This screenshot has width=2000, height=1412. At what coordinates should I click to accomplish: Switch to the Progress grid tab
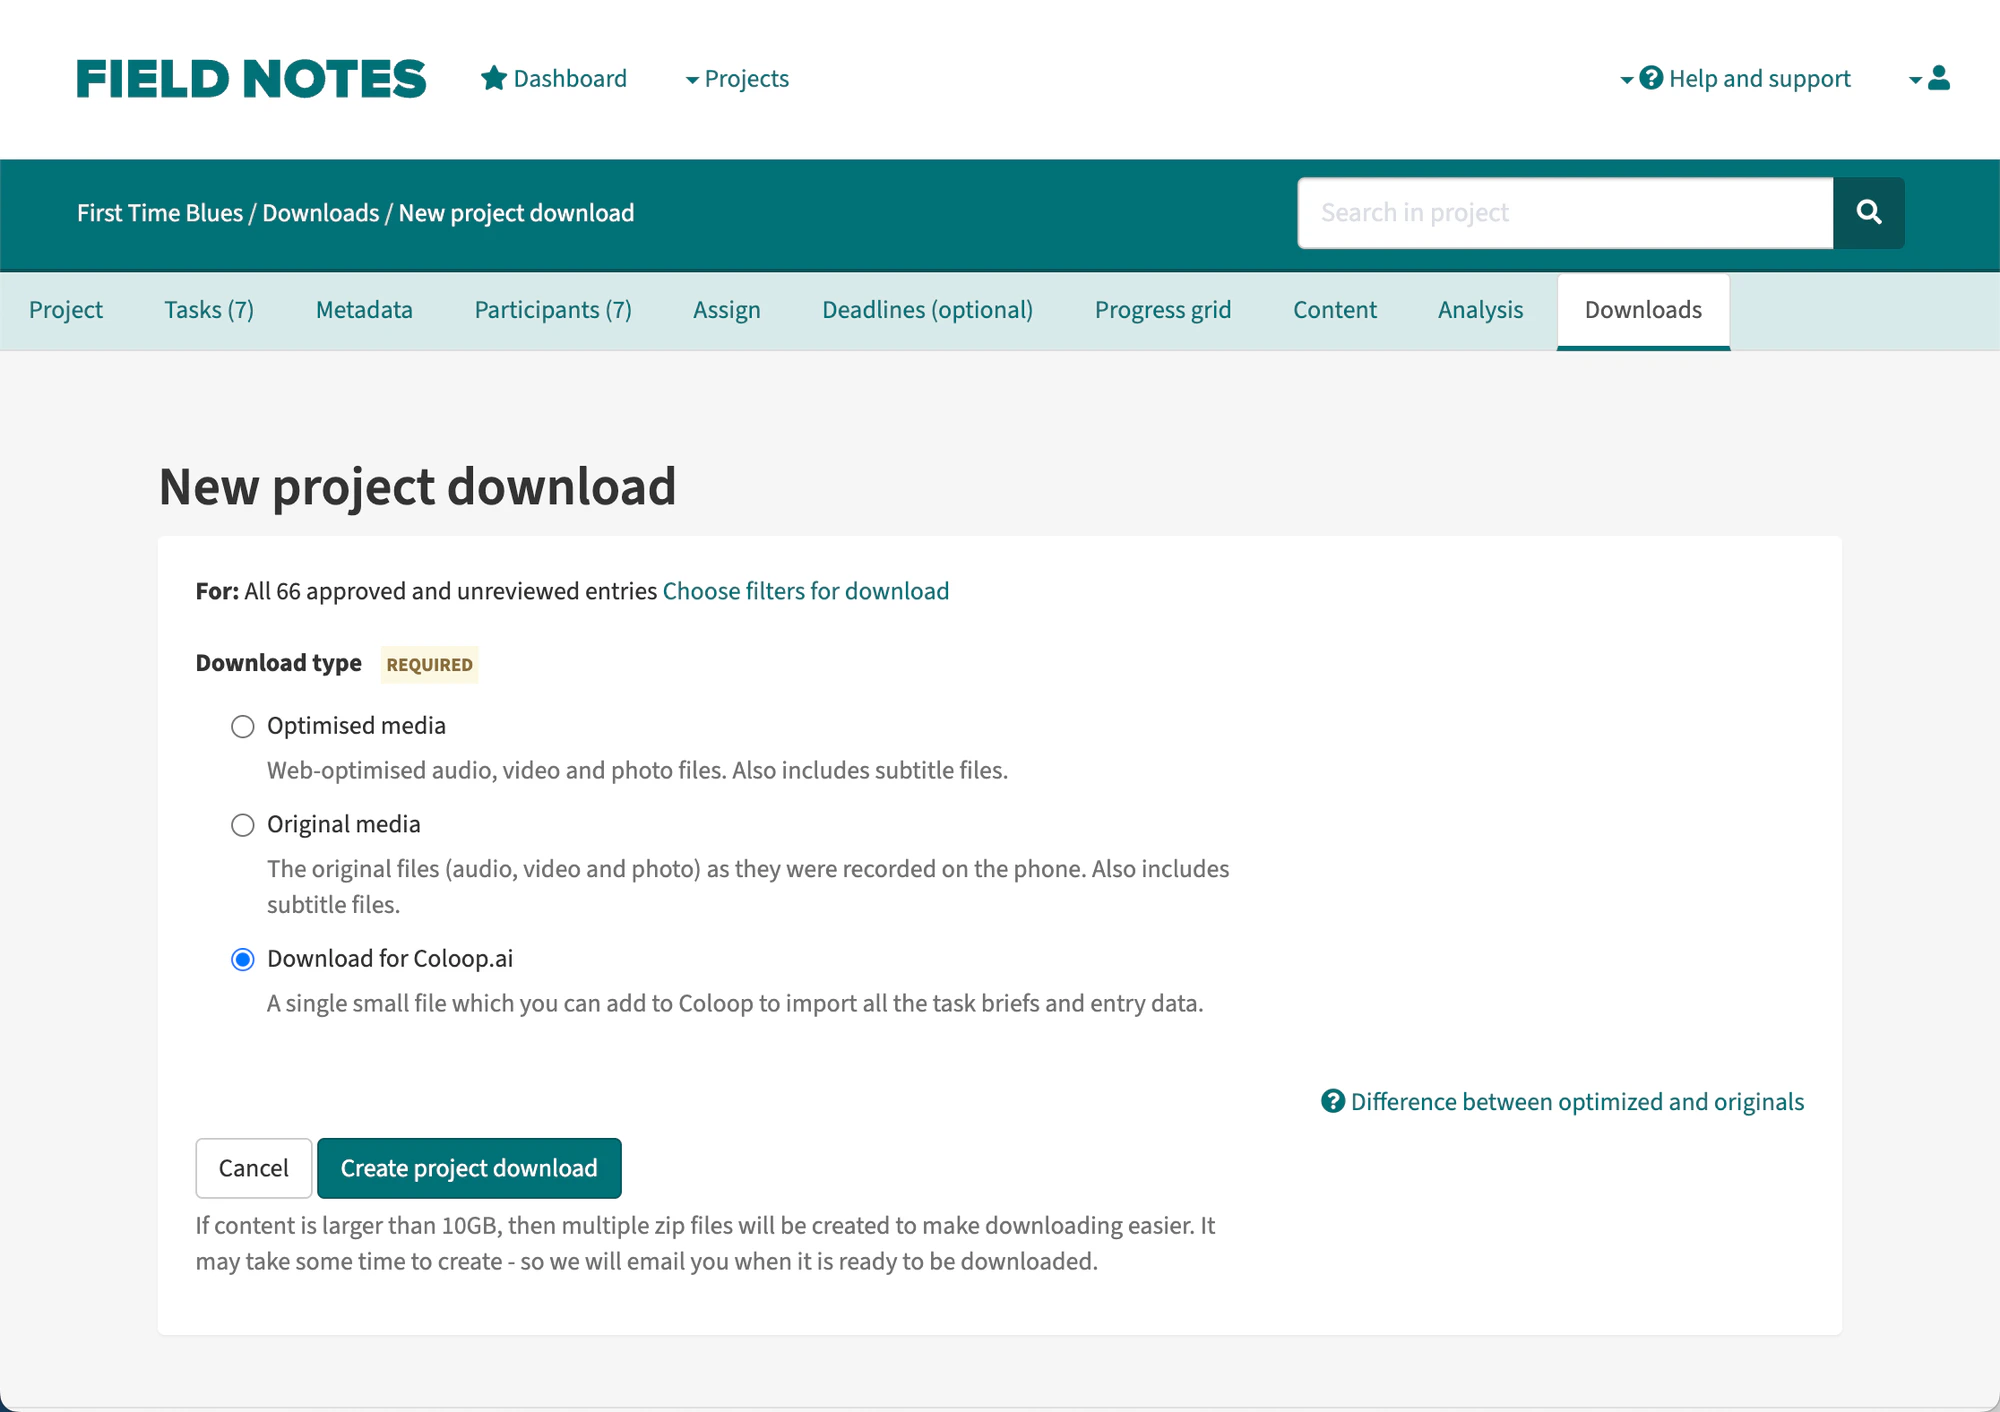click(x=1162, y=310)
